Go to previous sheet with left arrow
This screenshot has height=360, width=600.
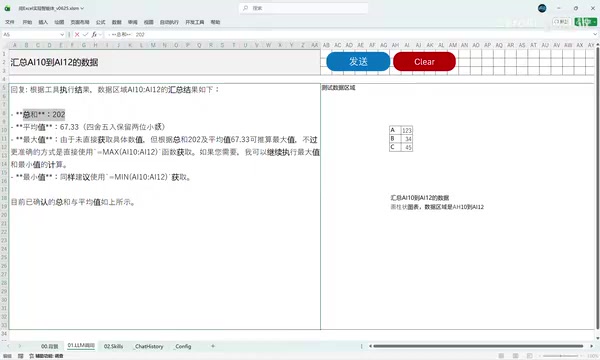[8, 346]
